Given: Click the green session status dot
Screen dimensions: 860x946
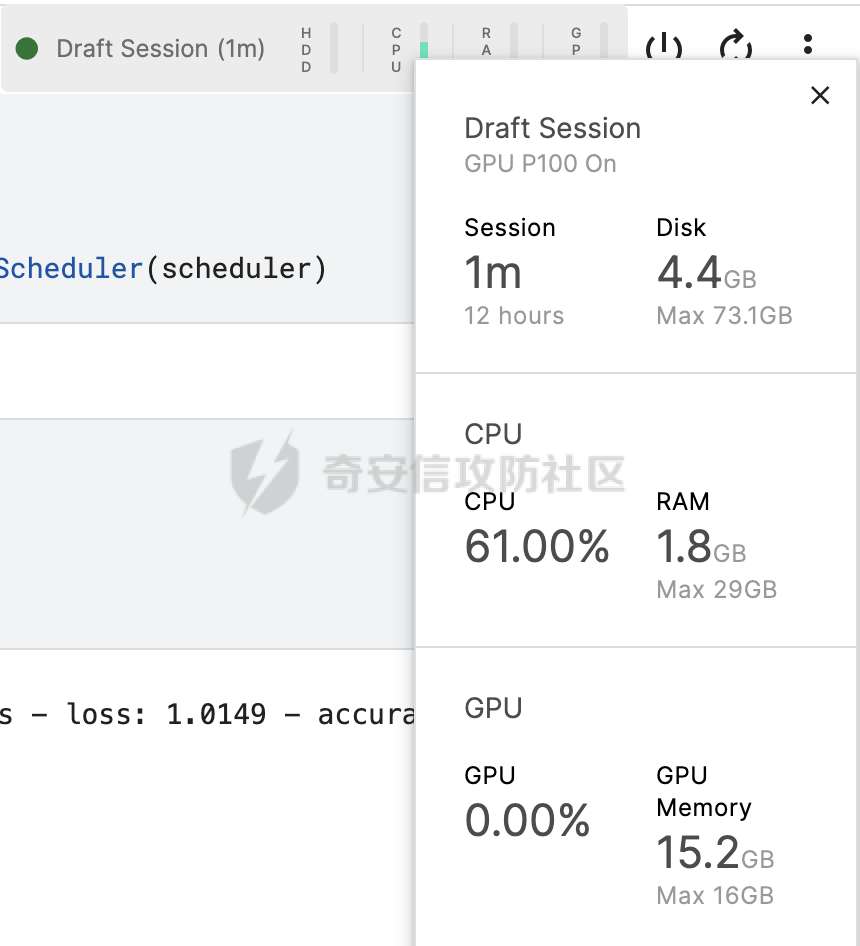Looking at the screenshot, I should point(27,48).
